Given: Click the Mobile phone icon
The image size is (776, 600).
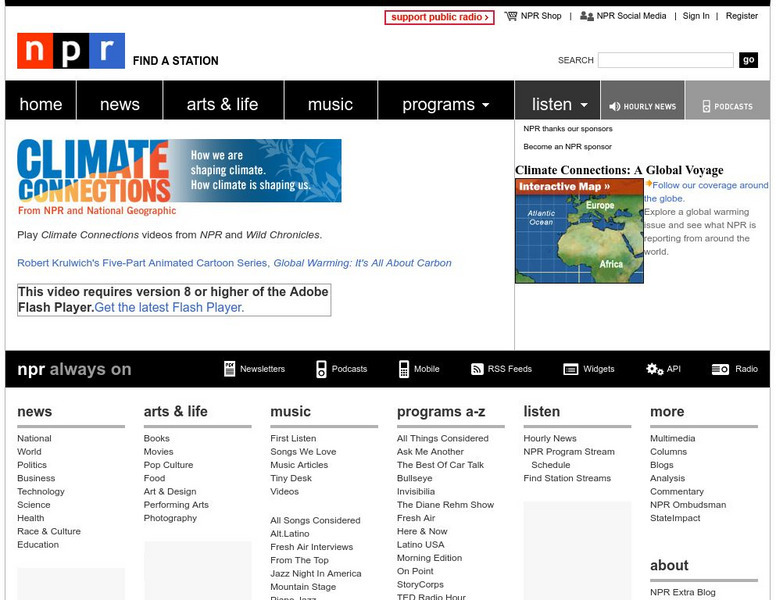Looking at the screenshot, I should tap(404, 369).
